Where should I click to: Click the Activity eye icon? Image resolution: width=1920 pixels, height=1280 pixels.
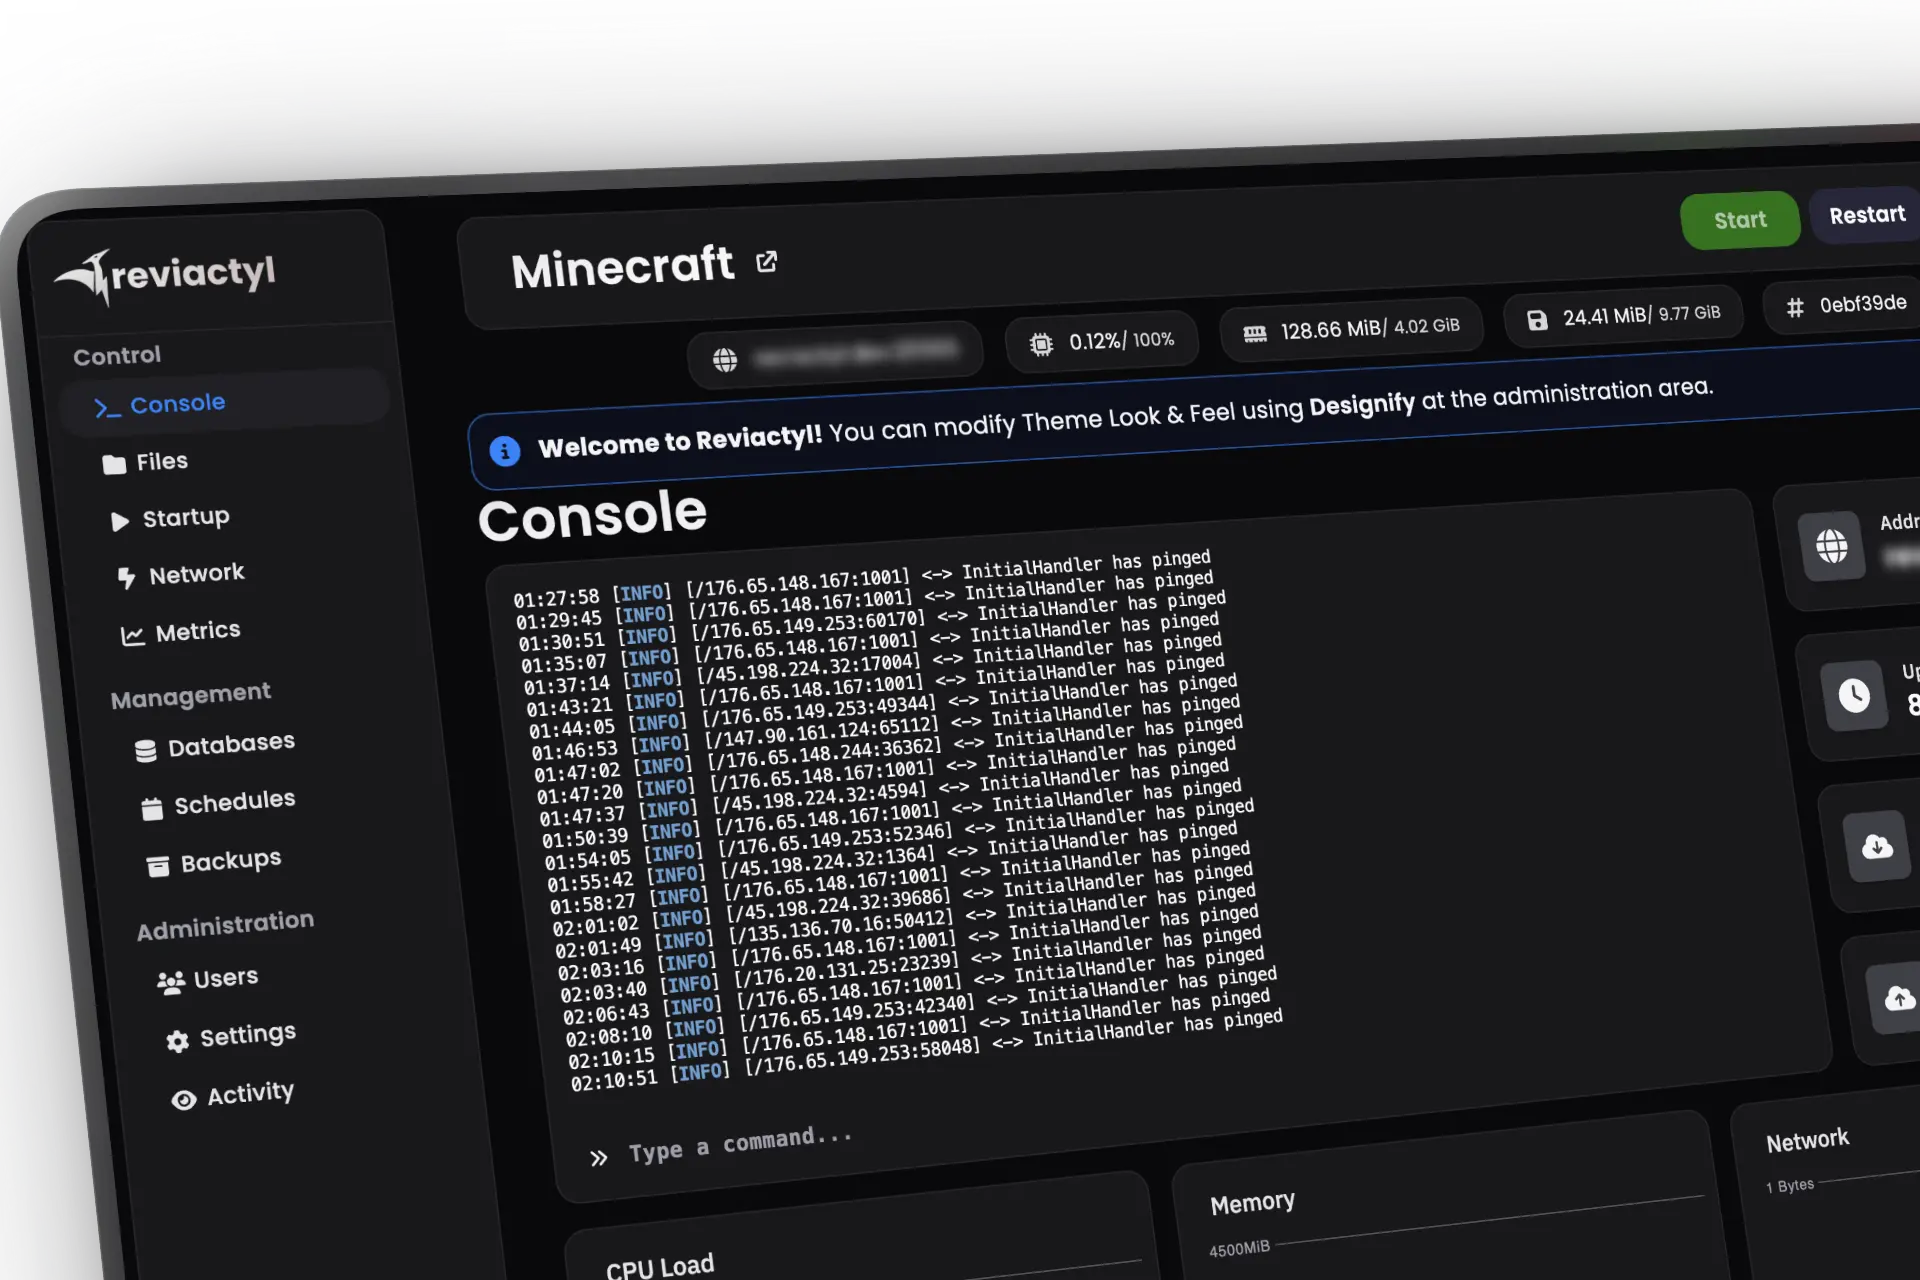(x=184, y=1100)
